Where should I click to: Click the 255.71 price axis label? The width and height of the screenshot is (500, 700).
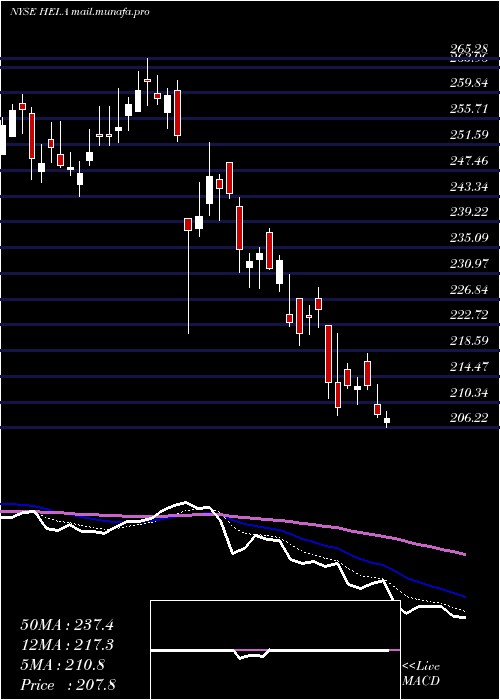[469, 108]
